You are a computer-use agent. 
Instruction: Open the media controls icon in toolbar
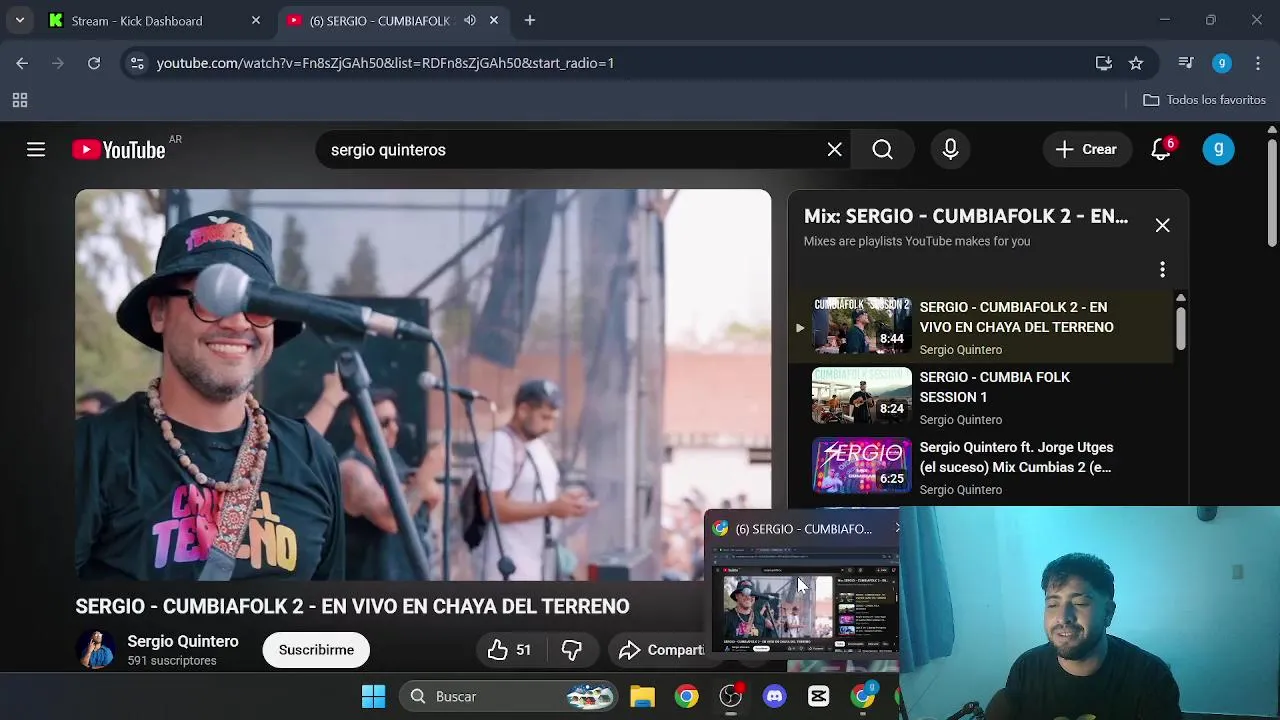click(1186, 63)
